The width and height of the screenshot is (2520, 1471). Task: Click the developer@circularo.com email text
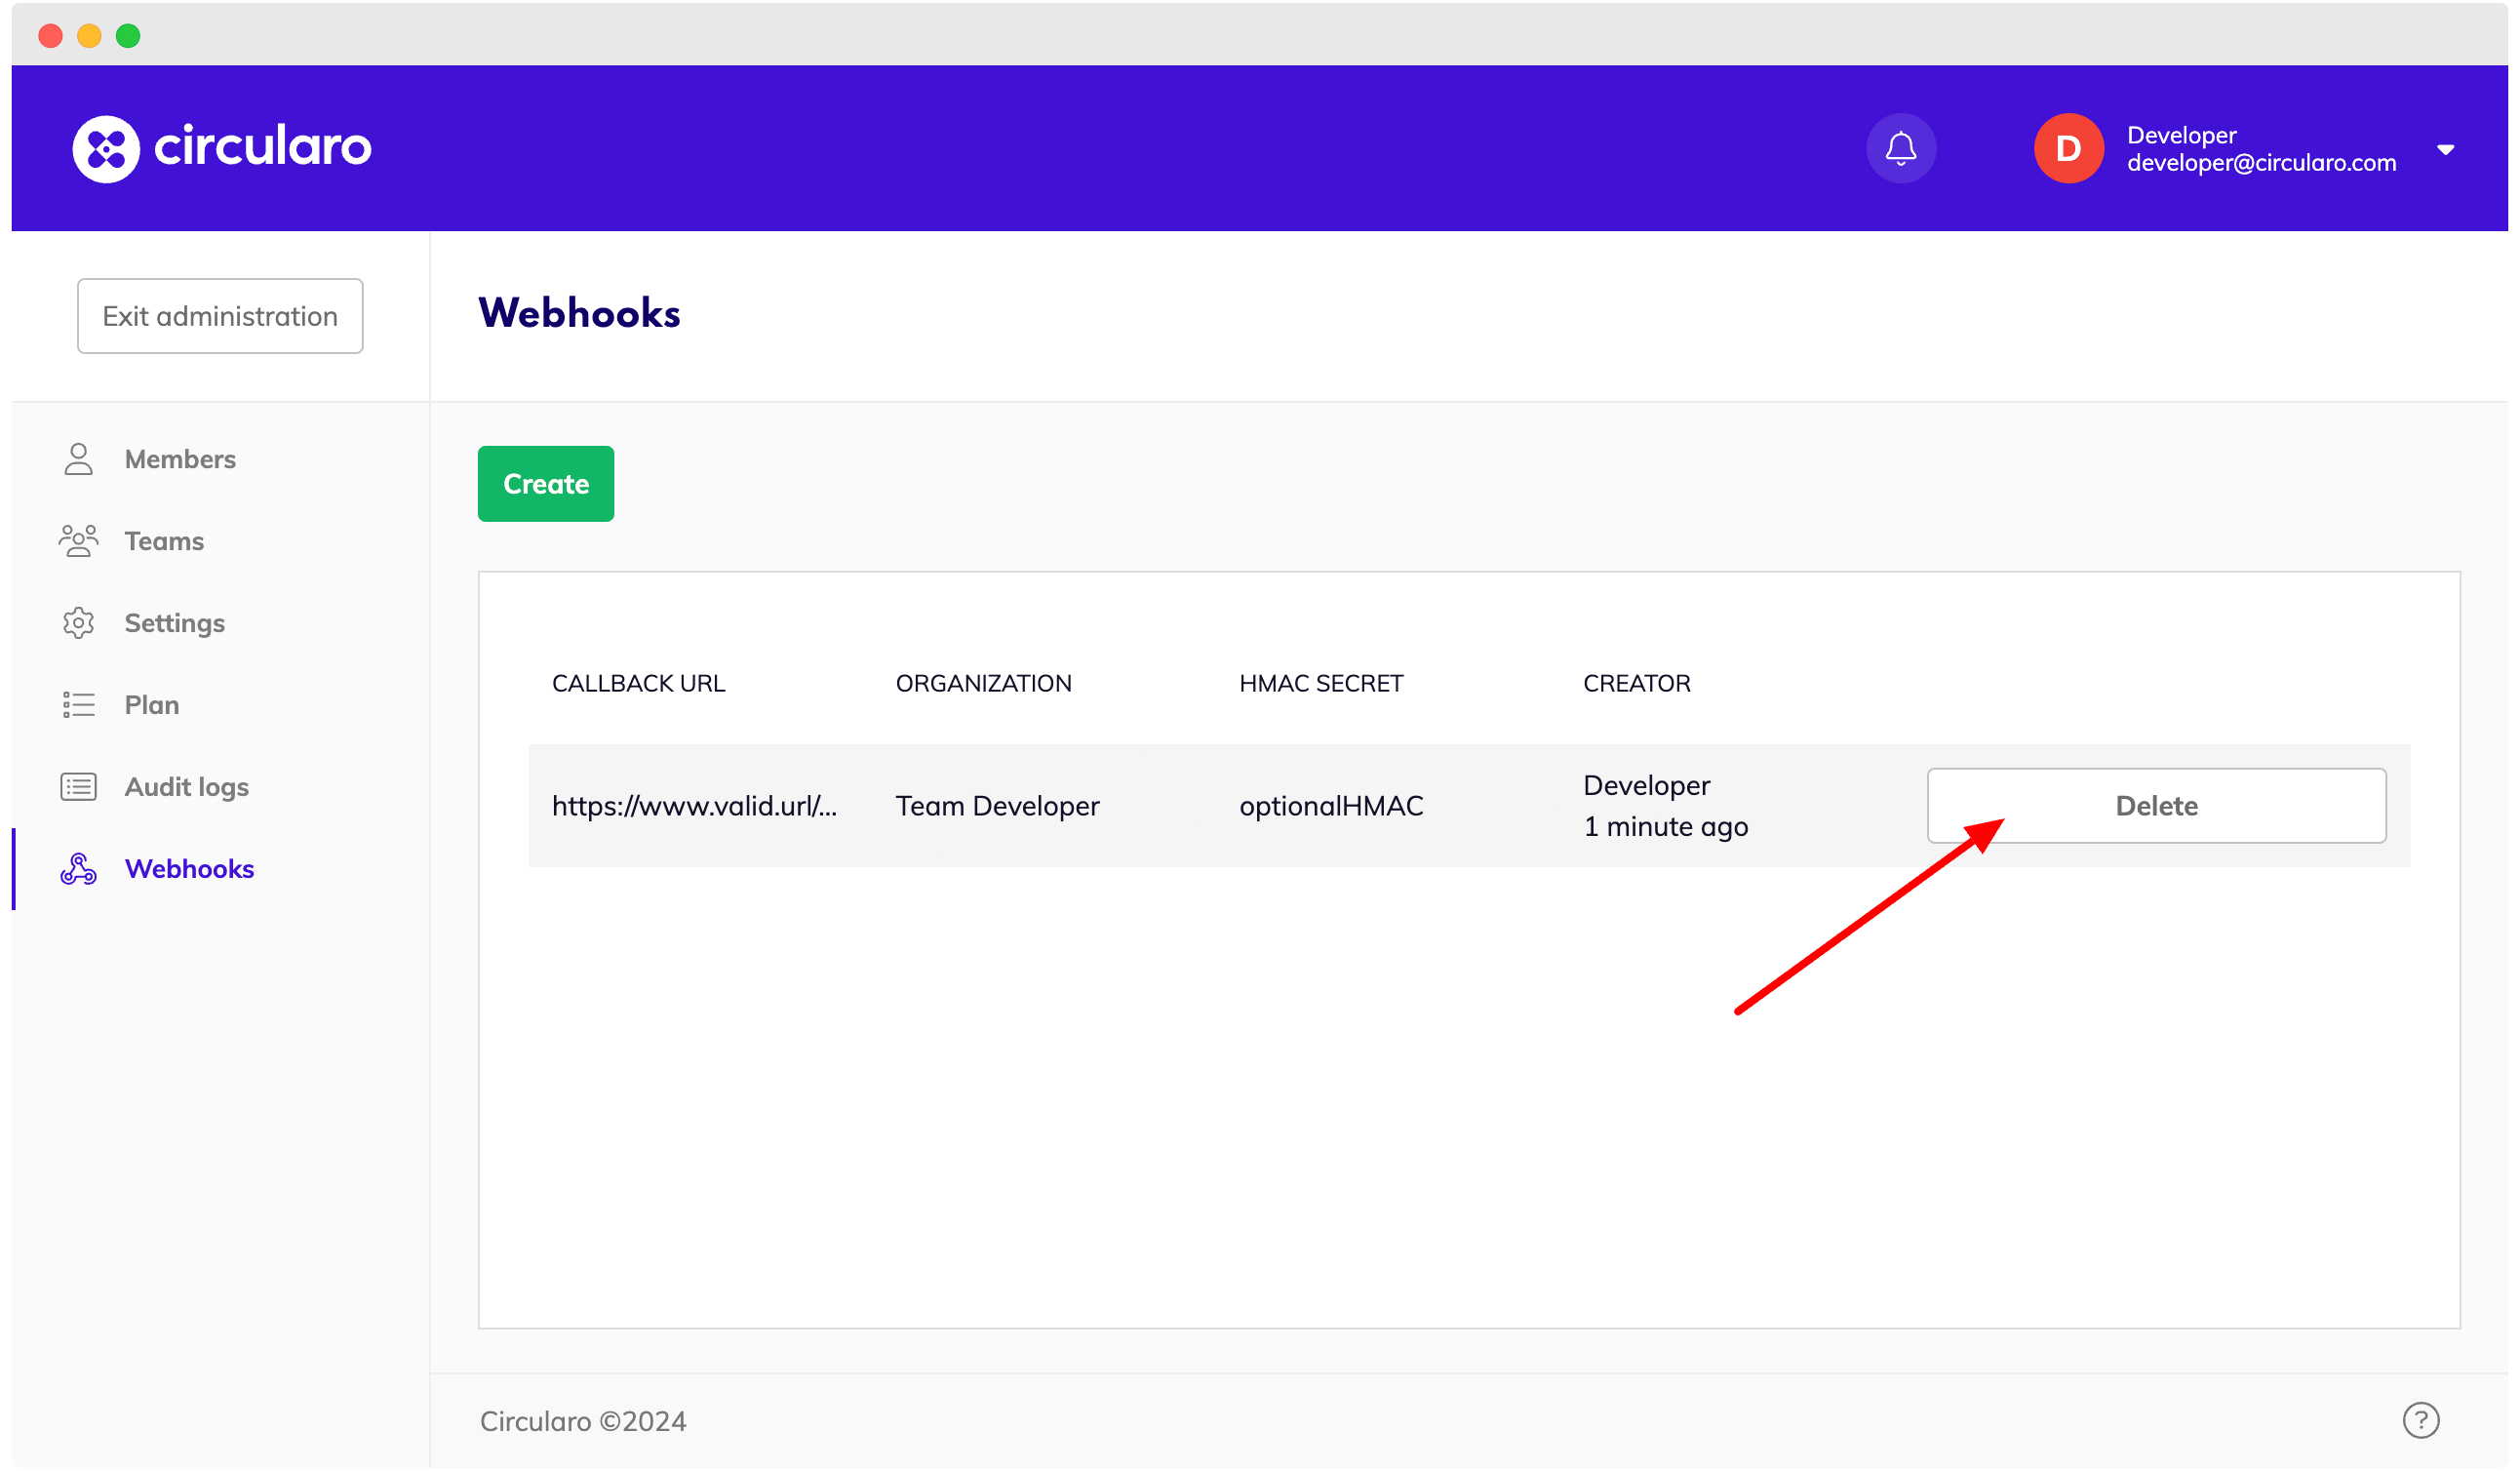pyautogui.click(x=2261, y=163)
